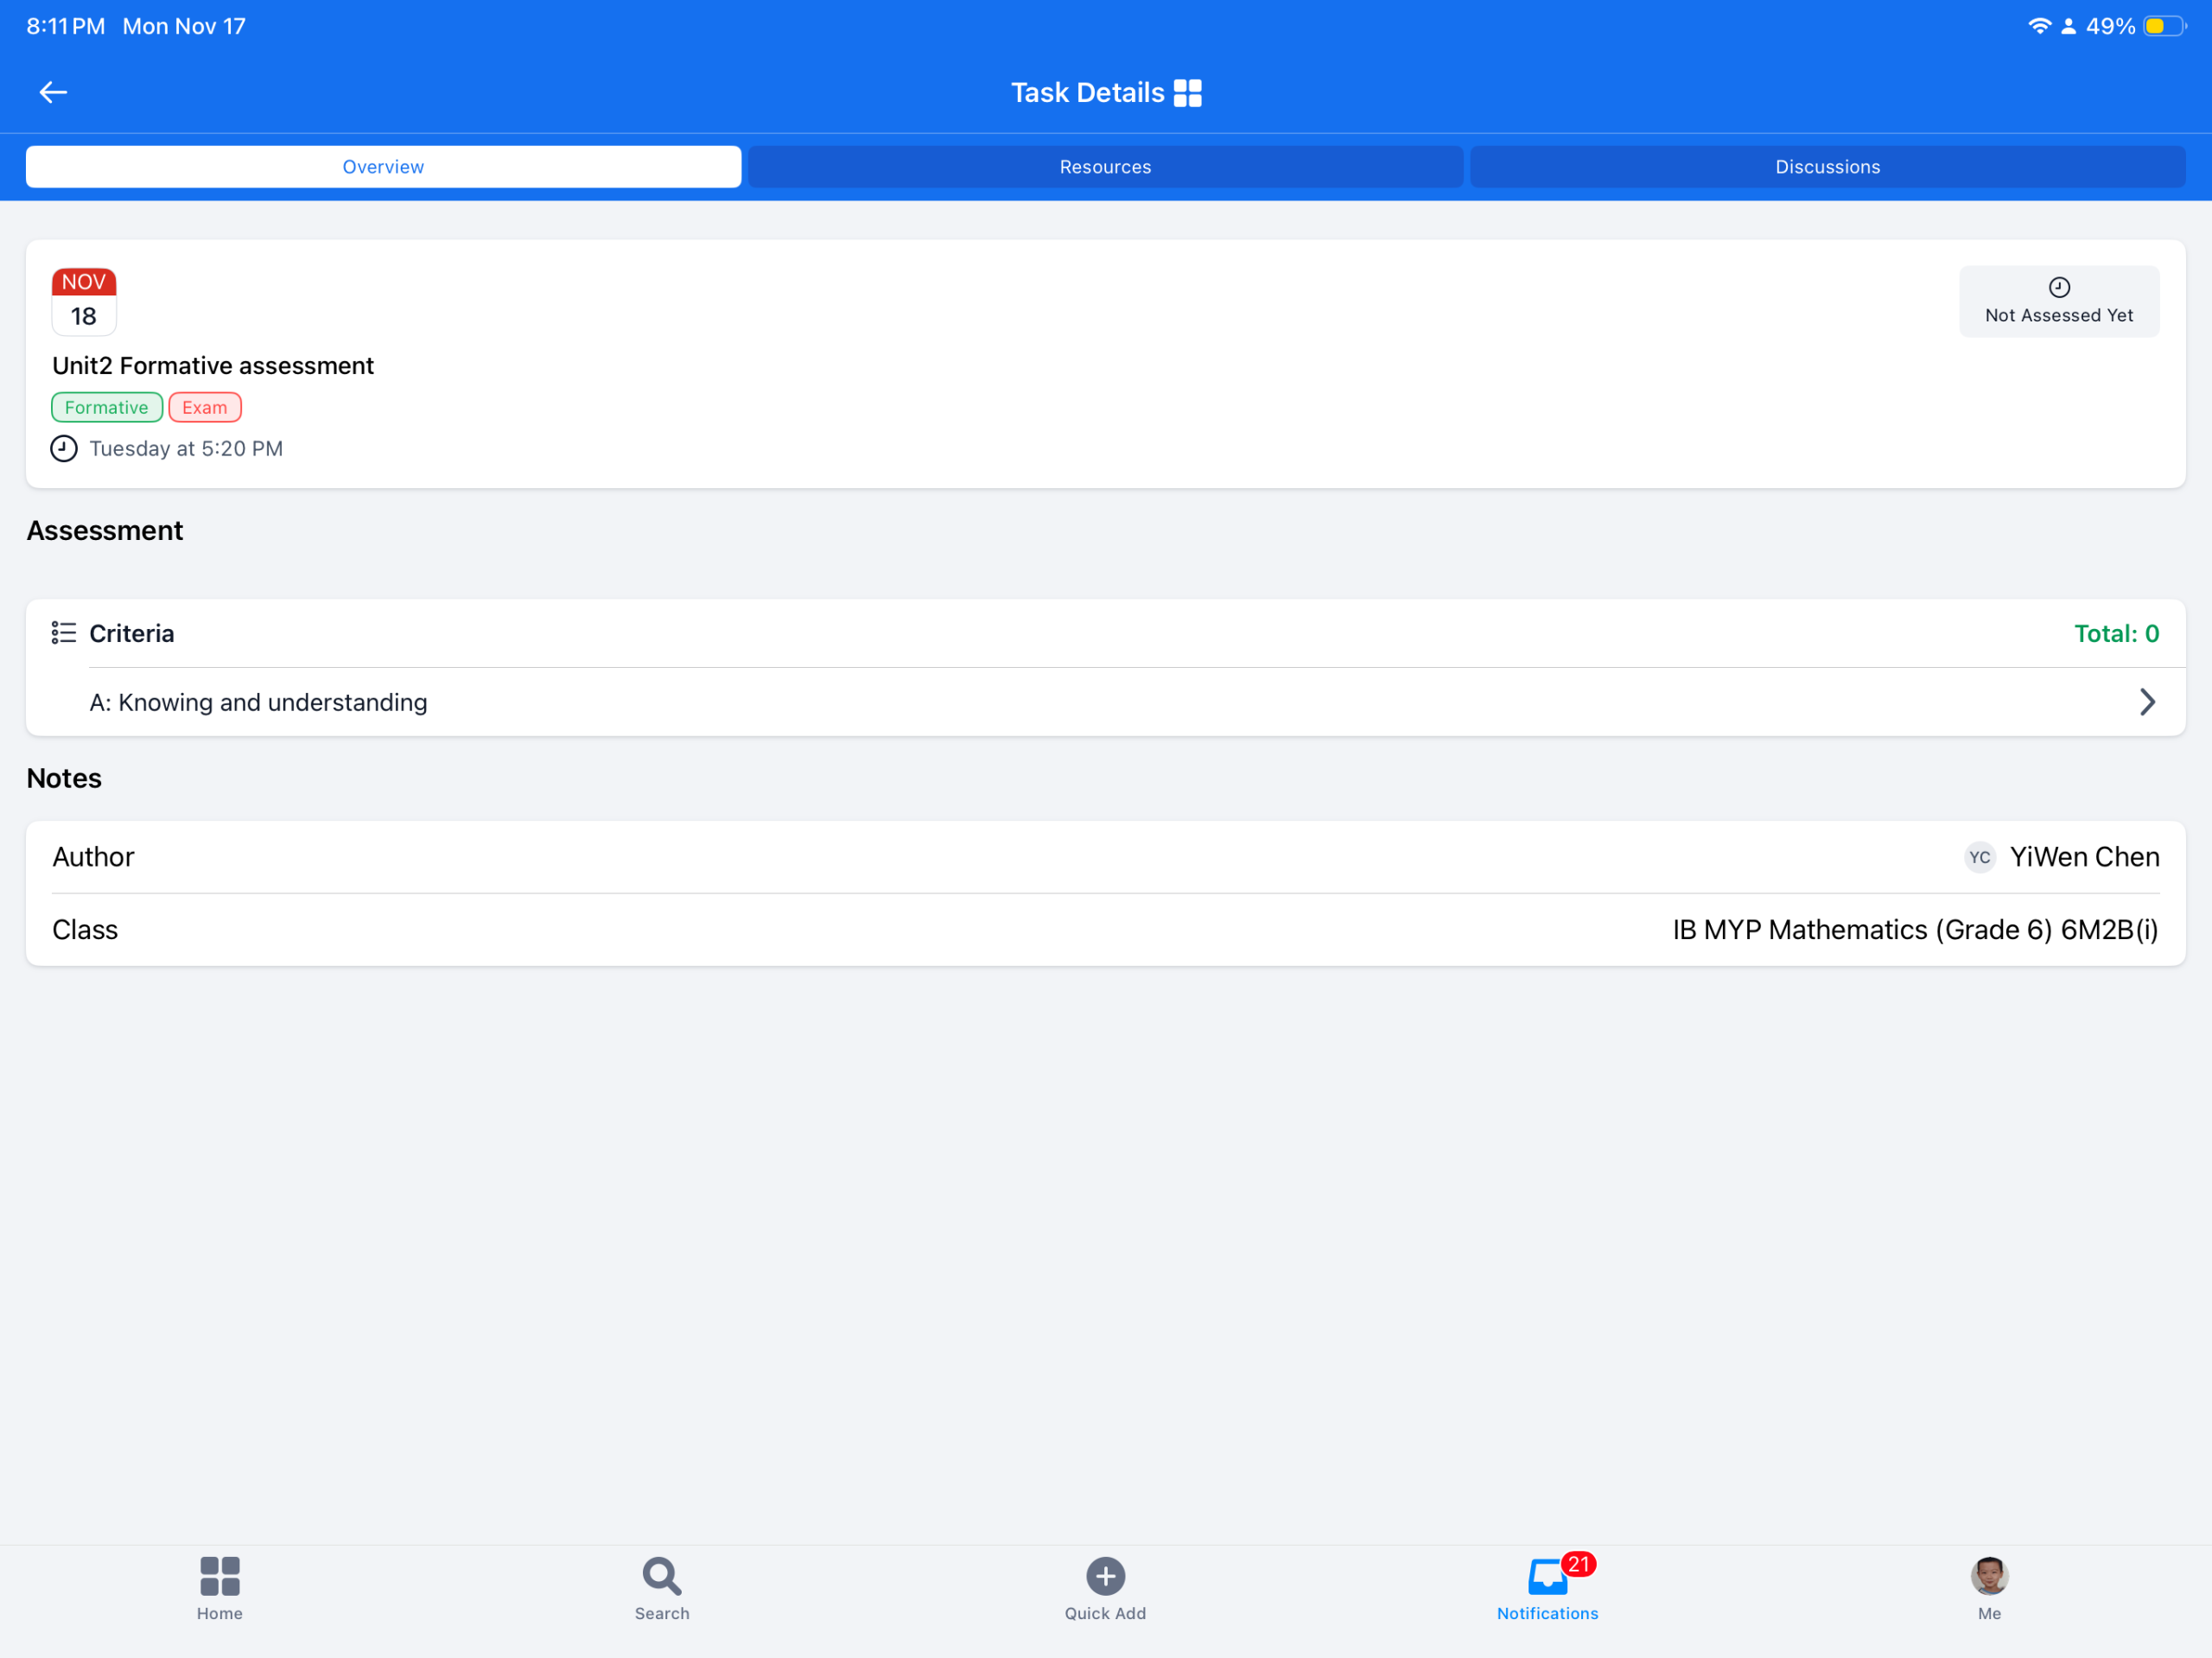Open author YiWen Chen
Viewport: 2212px width, 1658px height.
(x=2083, y=857)
